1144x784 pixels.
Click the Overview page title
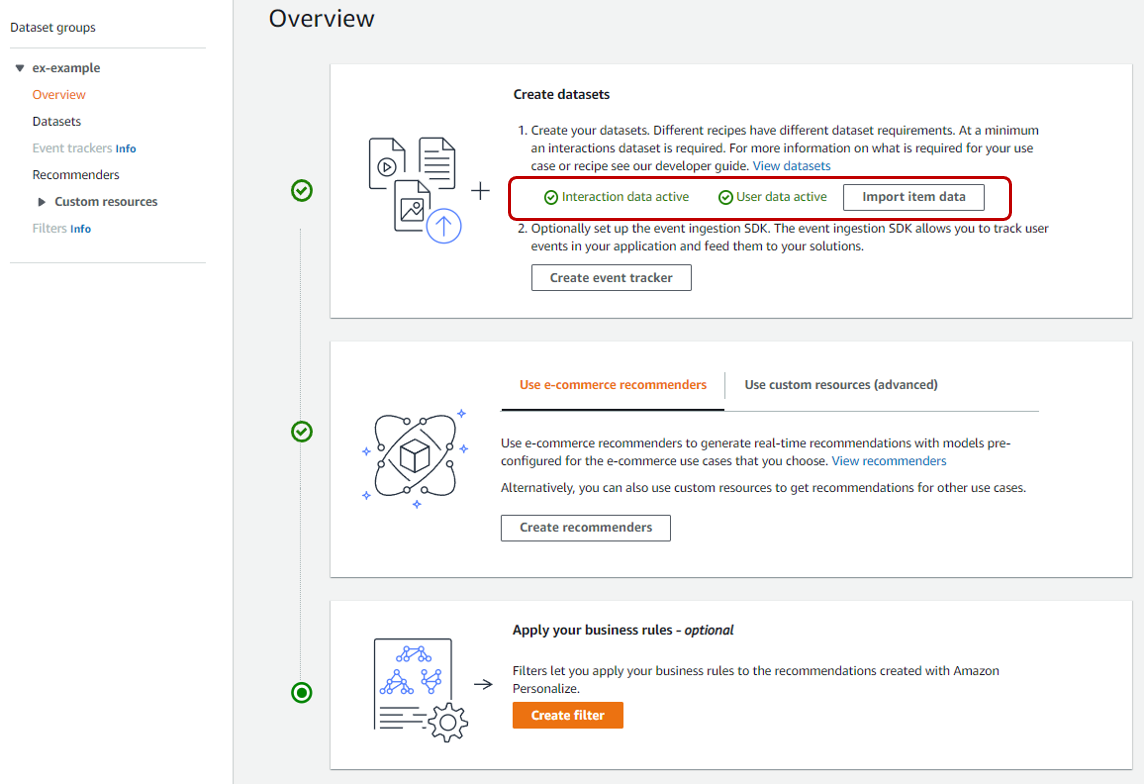coord(321,18)
